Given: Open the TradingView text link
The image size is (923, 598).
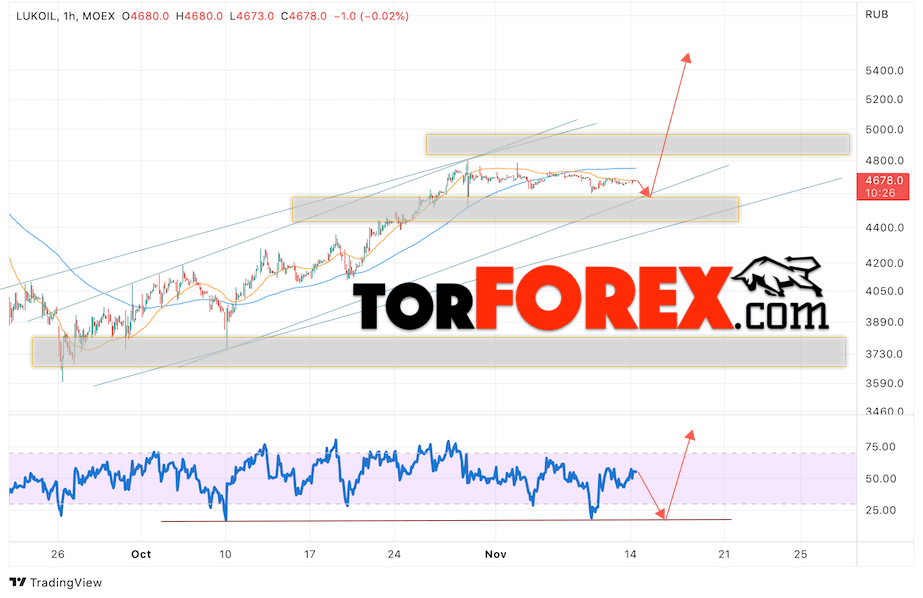Looking at the screenshot, I should 66,582.
